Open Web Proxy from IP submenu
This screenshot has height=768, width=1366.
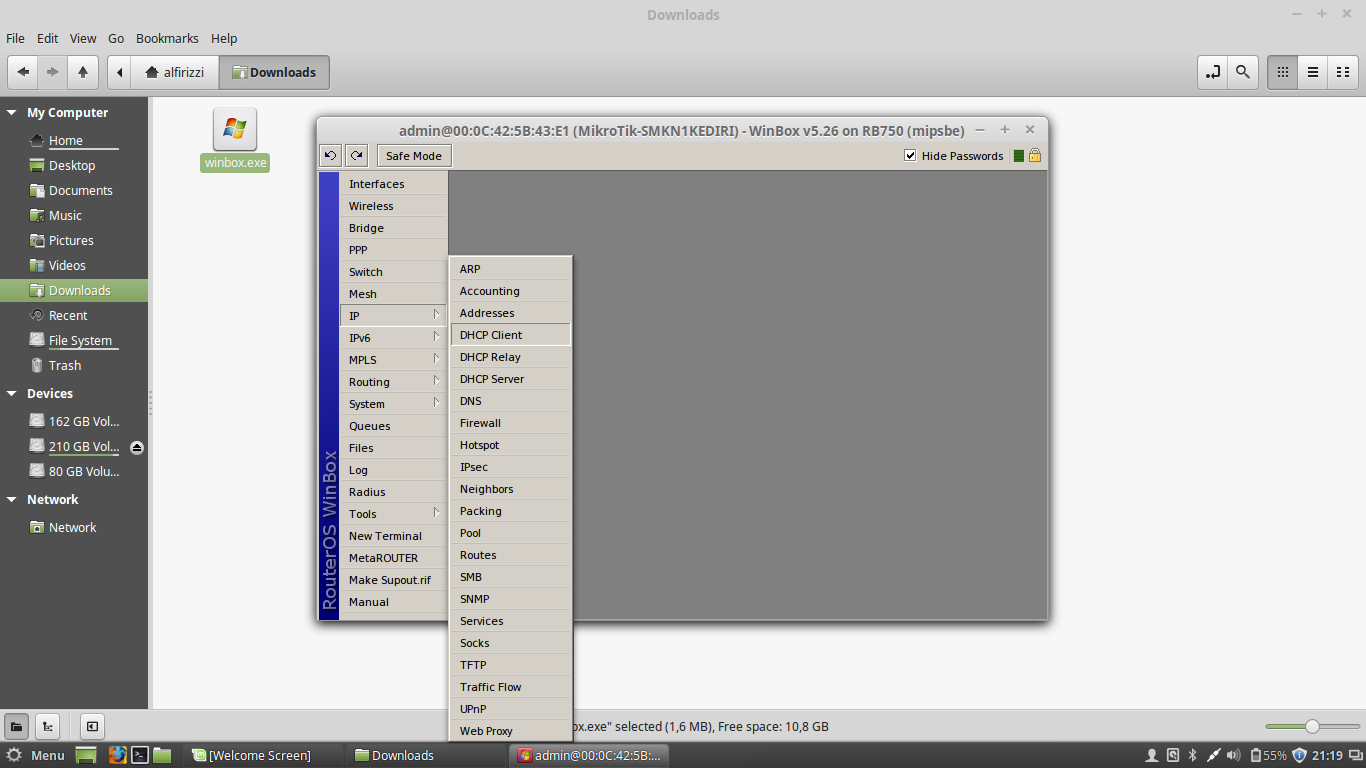511,731
